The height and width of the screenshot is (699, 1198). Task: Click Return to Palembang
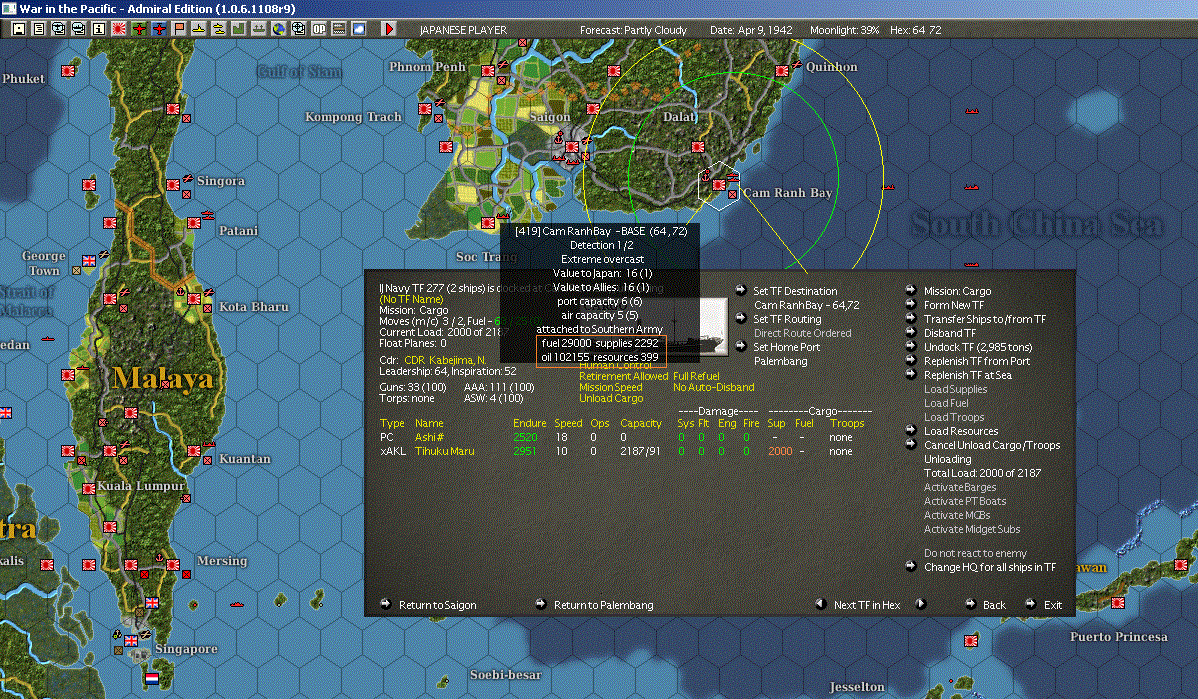coord(603,605)
